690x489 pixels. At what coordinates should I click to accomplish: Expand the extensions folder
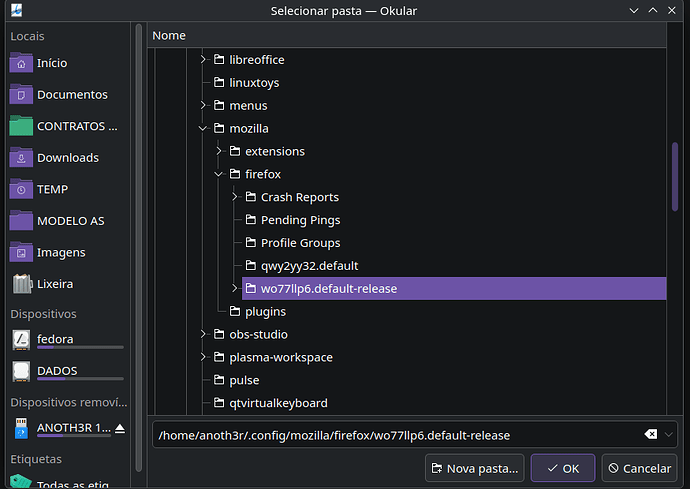(x=219, y=151)
